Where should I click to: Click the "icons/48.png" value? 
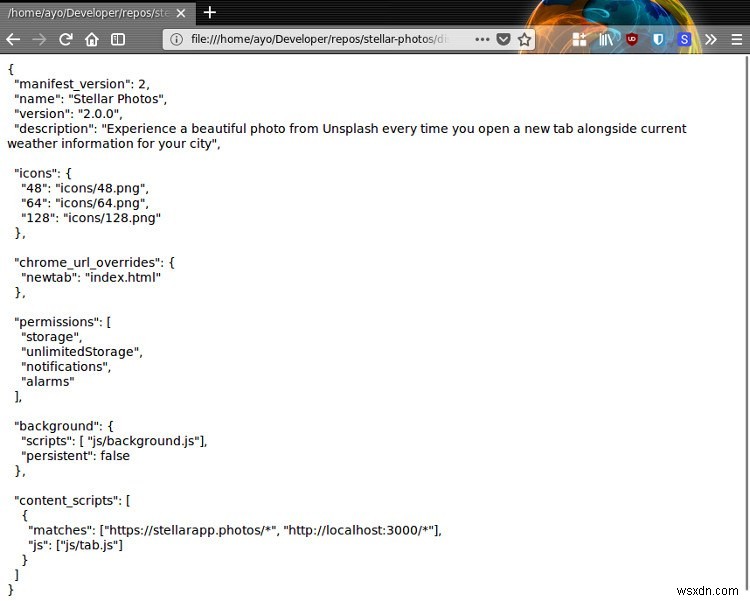102,188
